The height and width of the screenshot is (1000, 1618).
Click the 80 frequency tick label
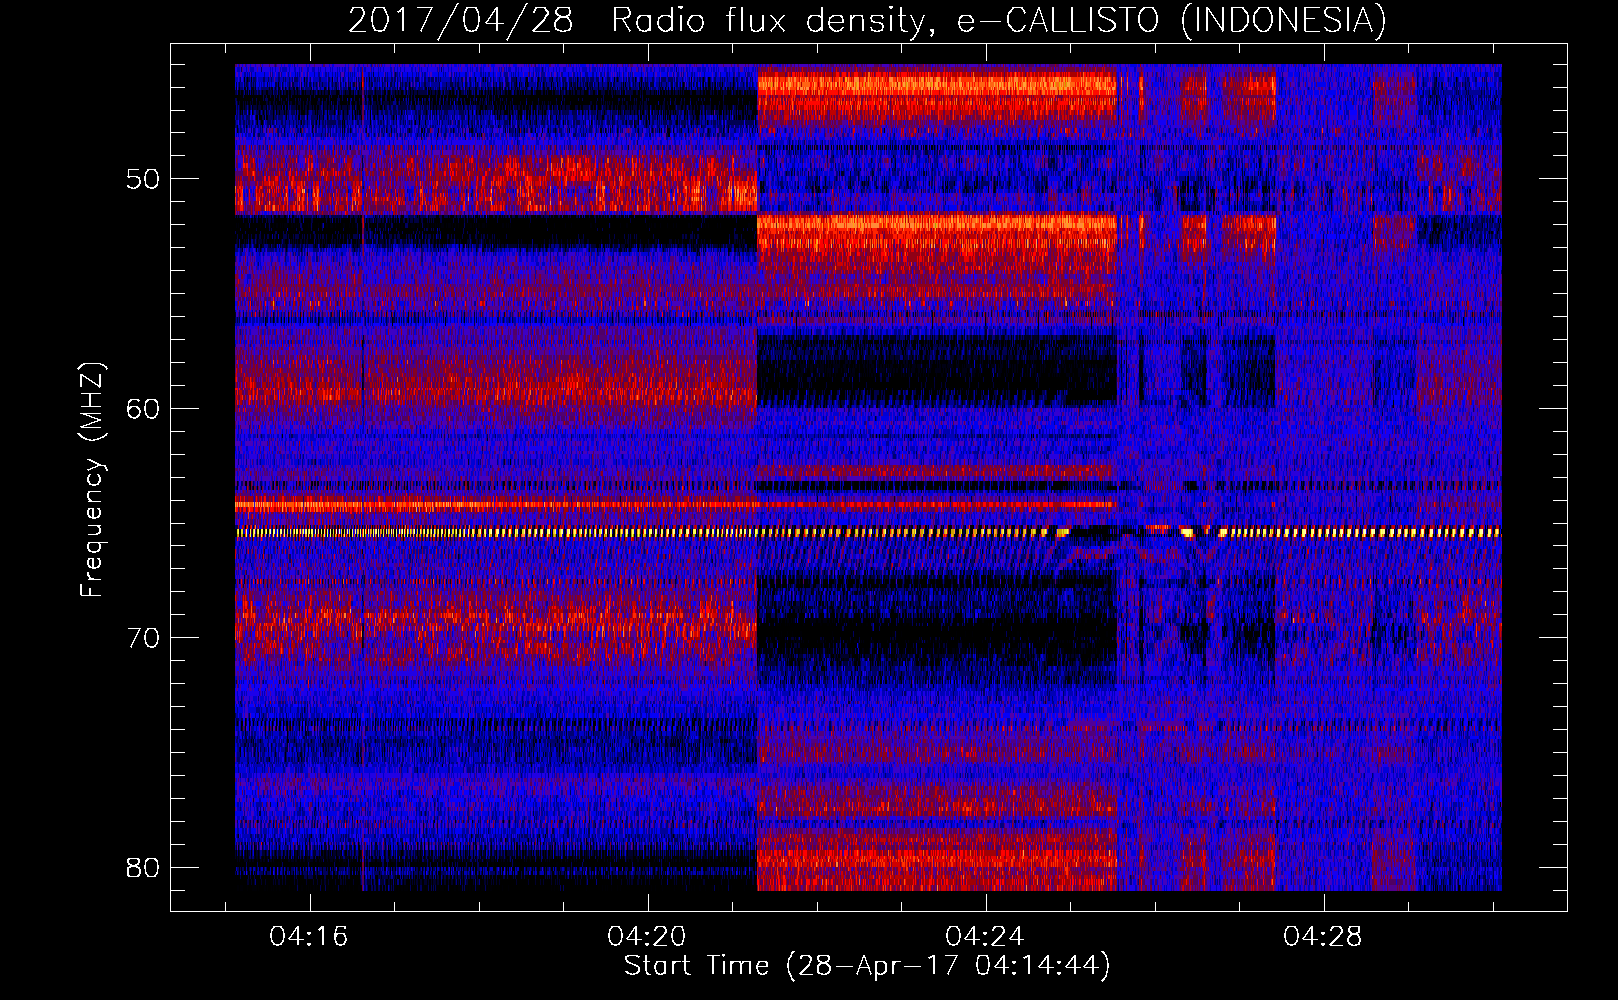143,868
